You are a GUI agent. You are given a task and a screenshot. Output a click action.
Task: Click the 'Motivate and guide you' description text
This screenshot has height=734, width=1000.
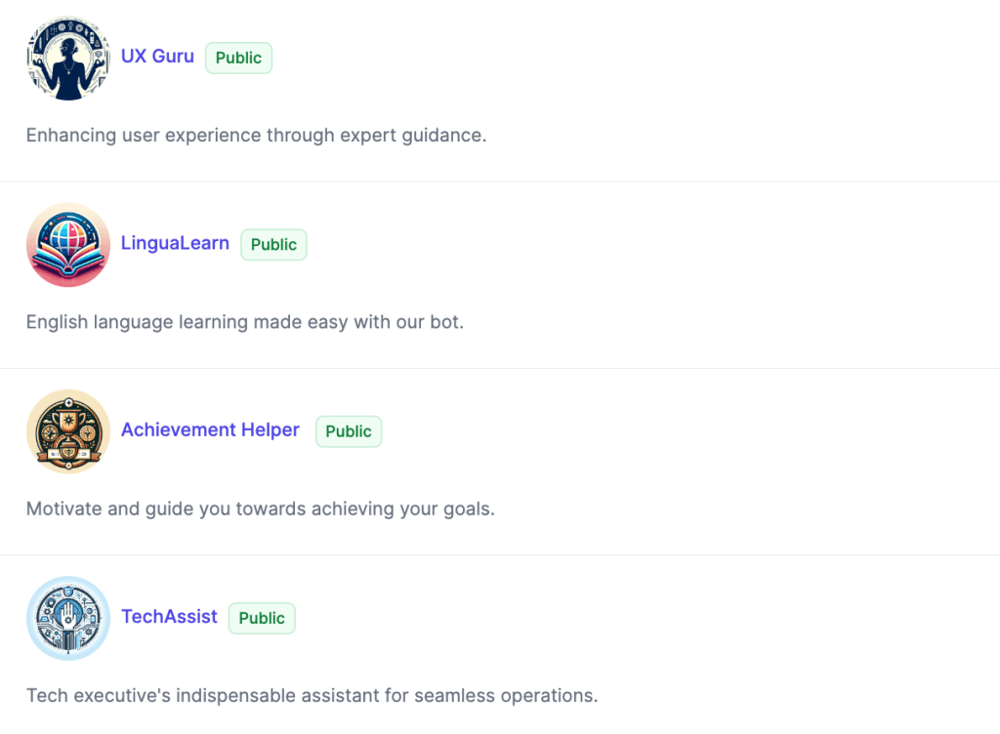click(x=260, y=509)
